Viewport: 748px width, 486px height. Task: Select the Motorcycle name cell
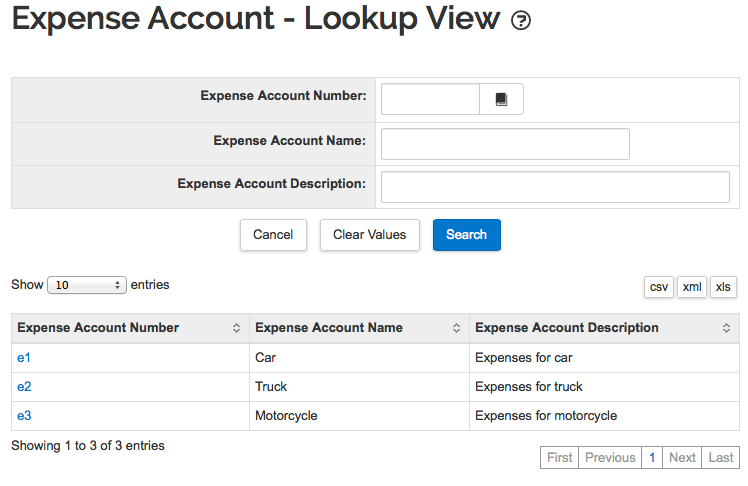359,416
